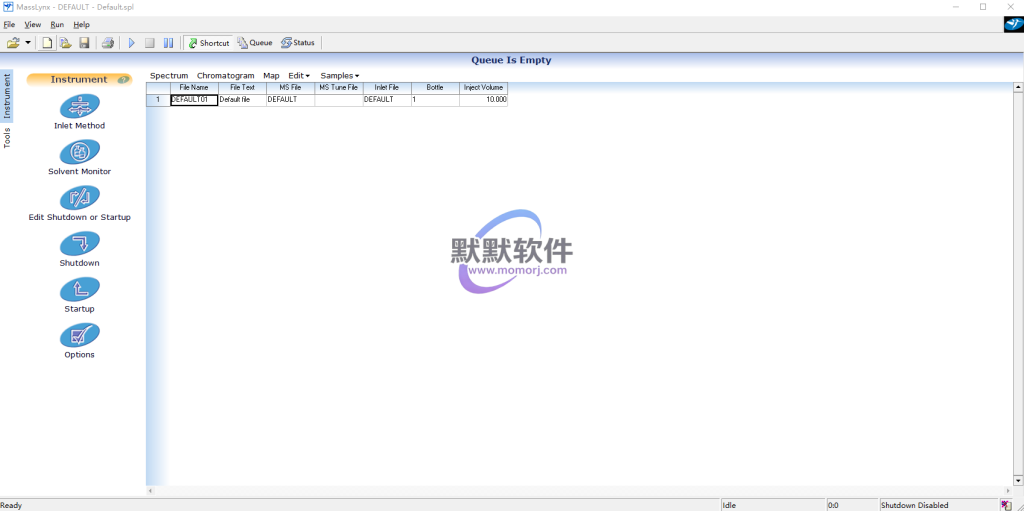Expand the Samples dropdown menu

[x=339, y=76]
